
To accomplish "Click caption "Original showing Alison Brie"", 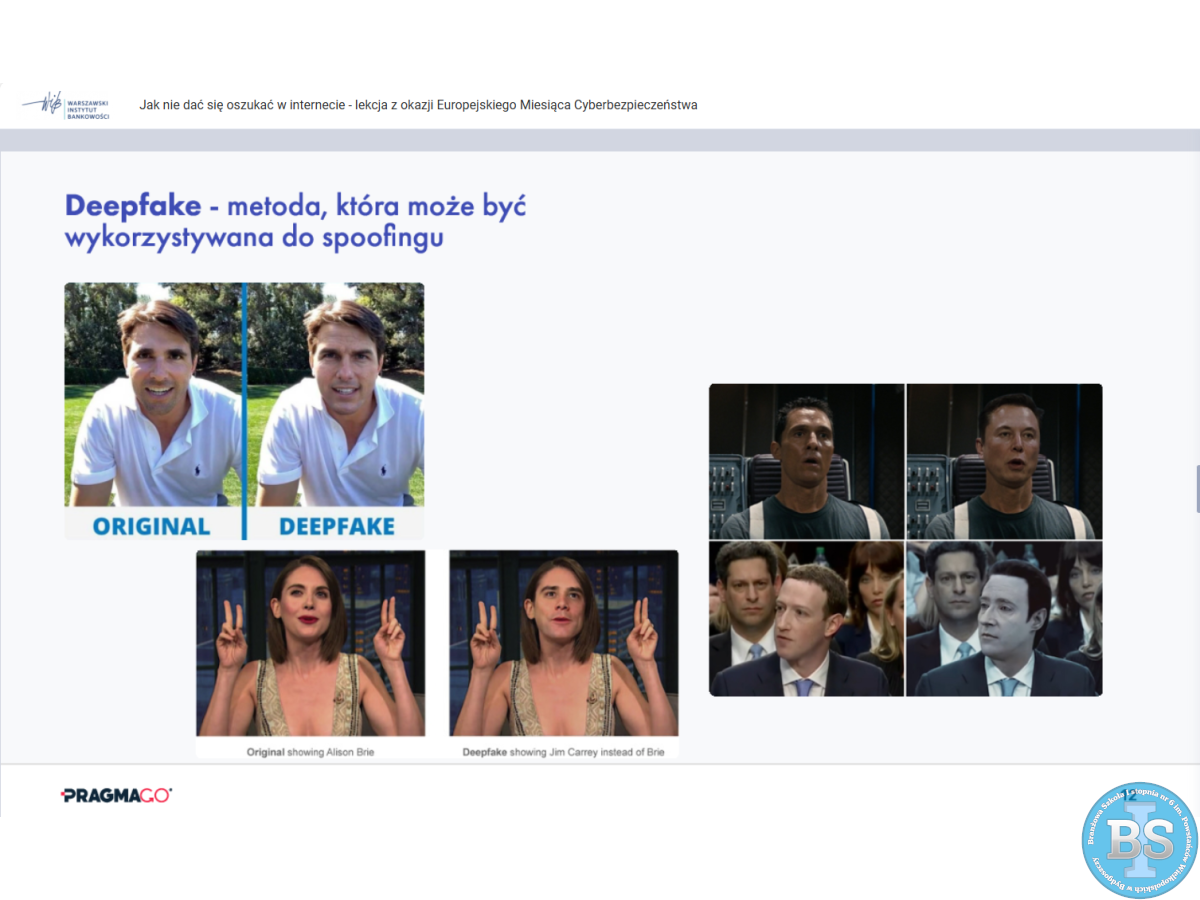I will tap(310, 751).
